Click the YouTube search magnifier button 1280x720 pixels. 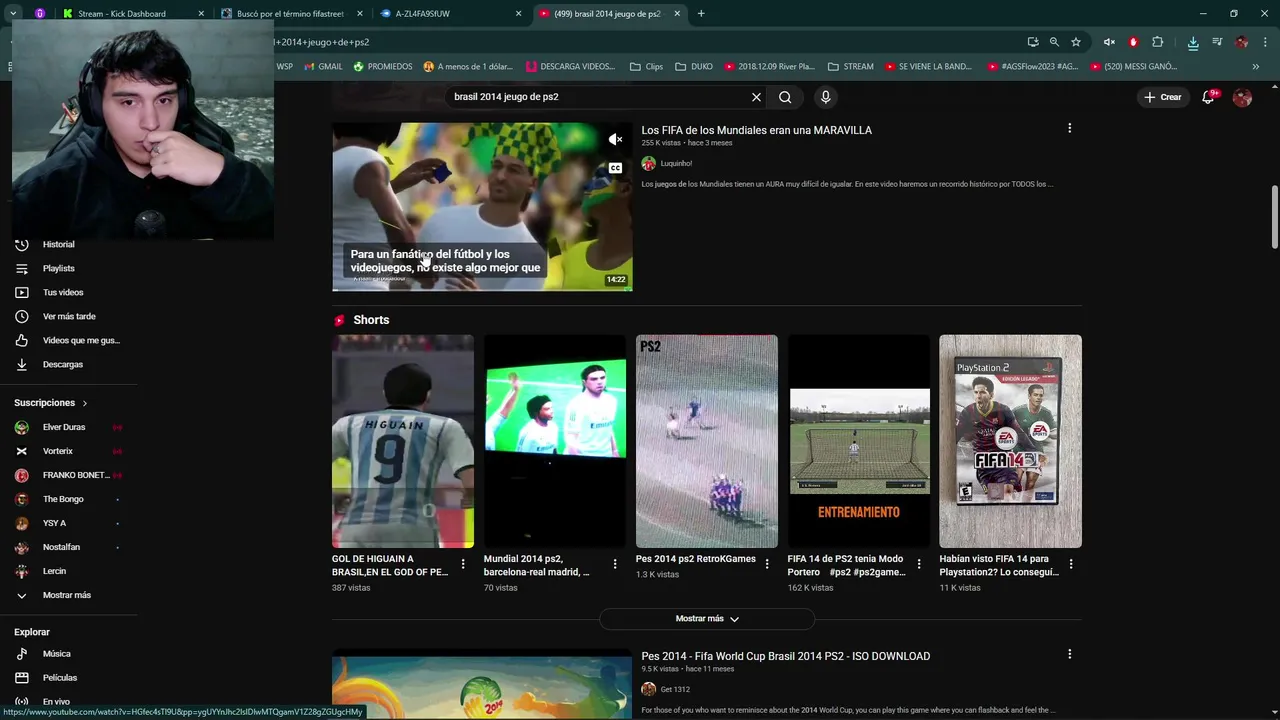[785, 97]
